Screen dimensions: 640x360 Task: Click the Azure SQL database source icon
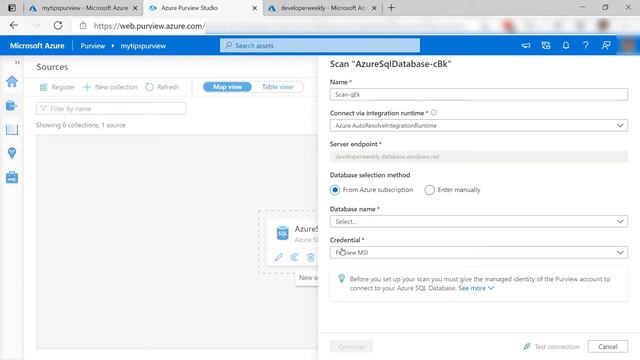click(x=282, y=233)
